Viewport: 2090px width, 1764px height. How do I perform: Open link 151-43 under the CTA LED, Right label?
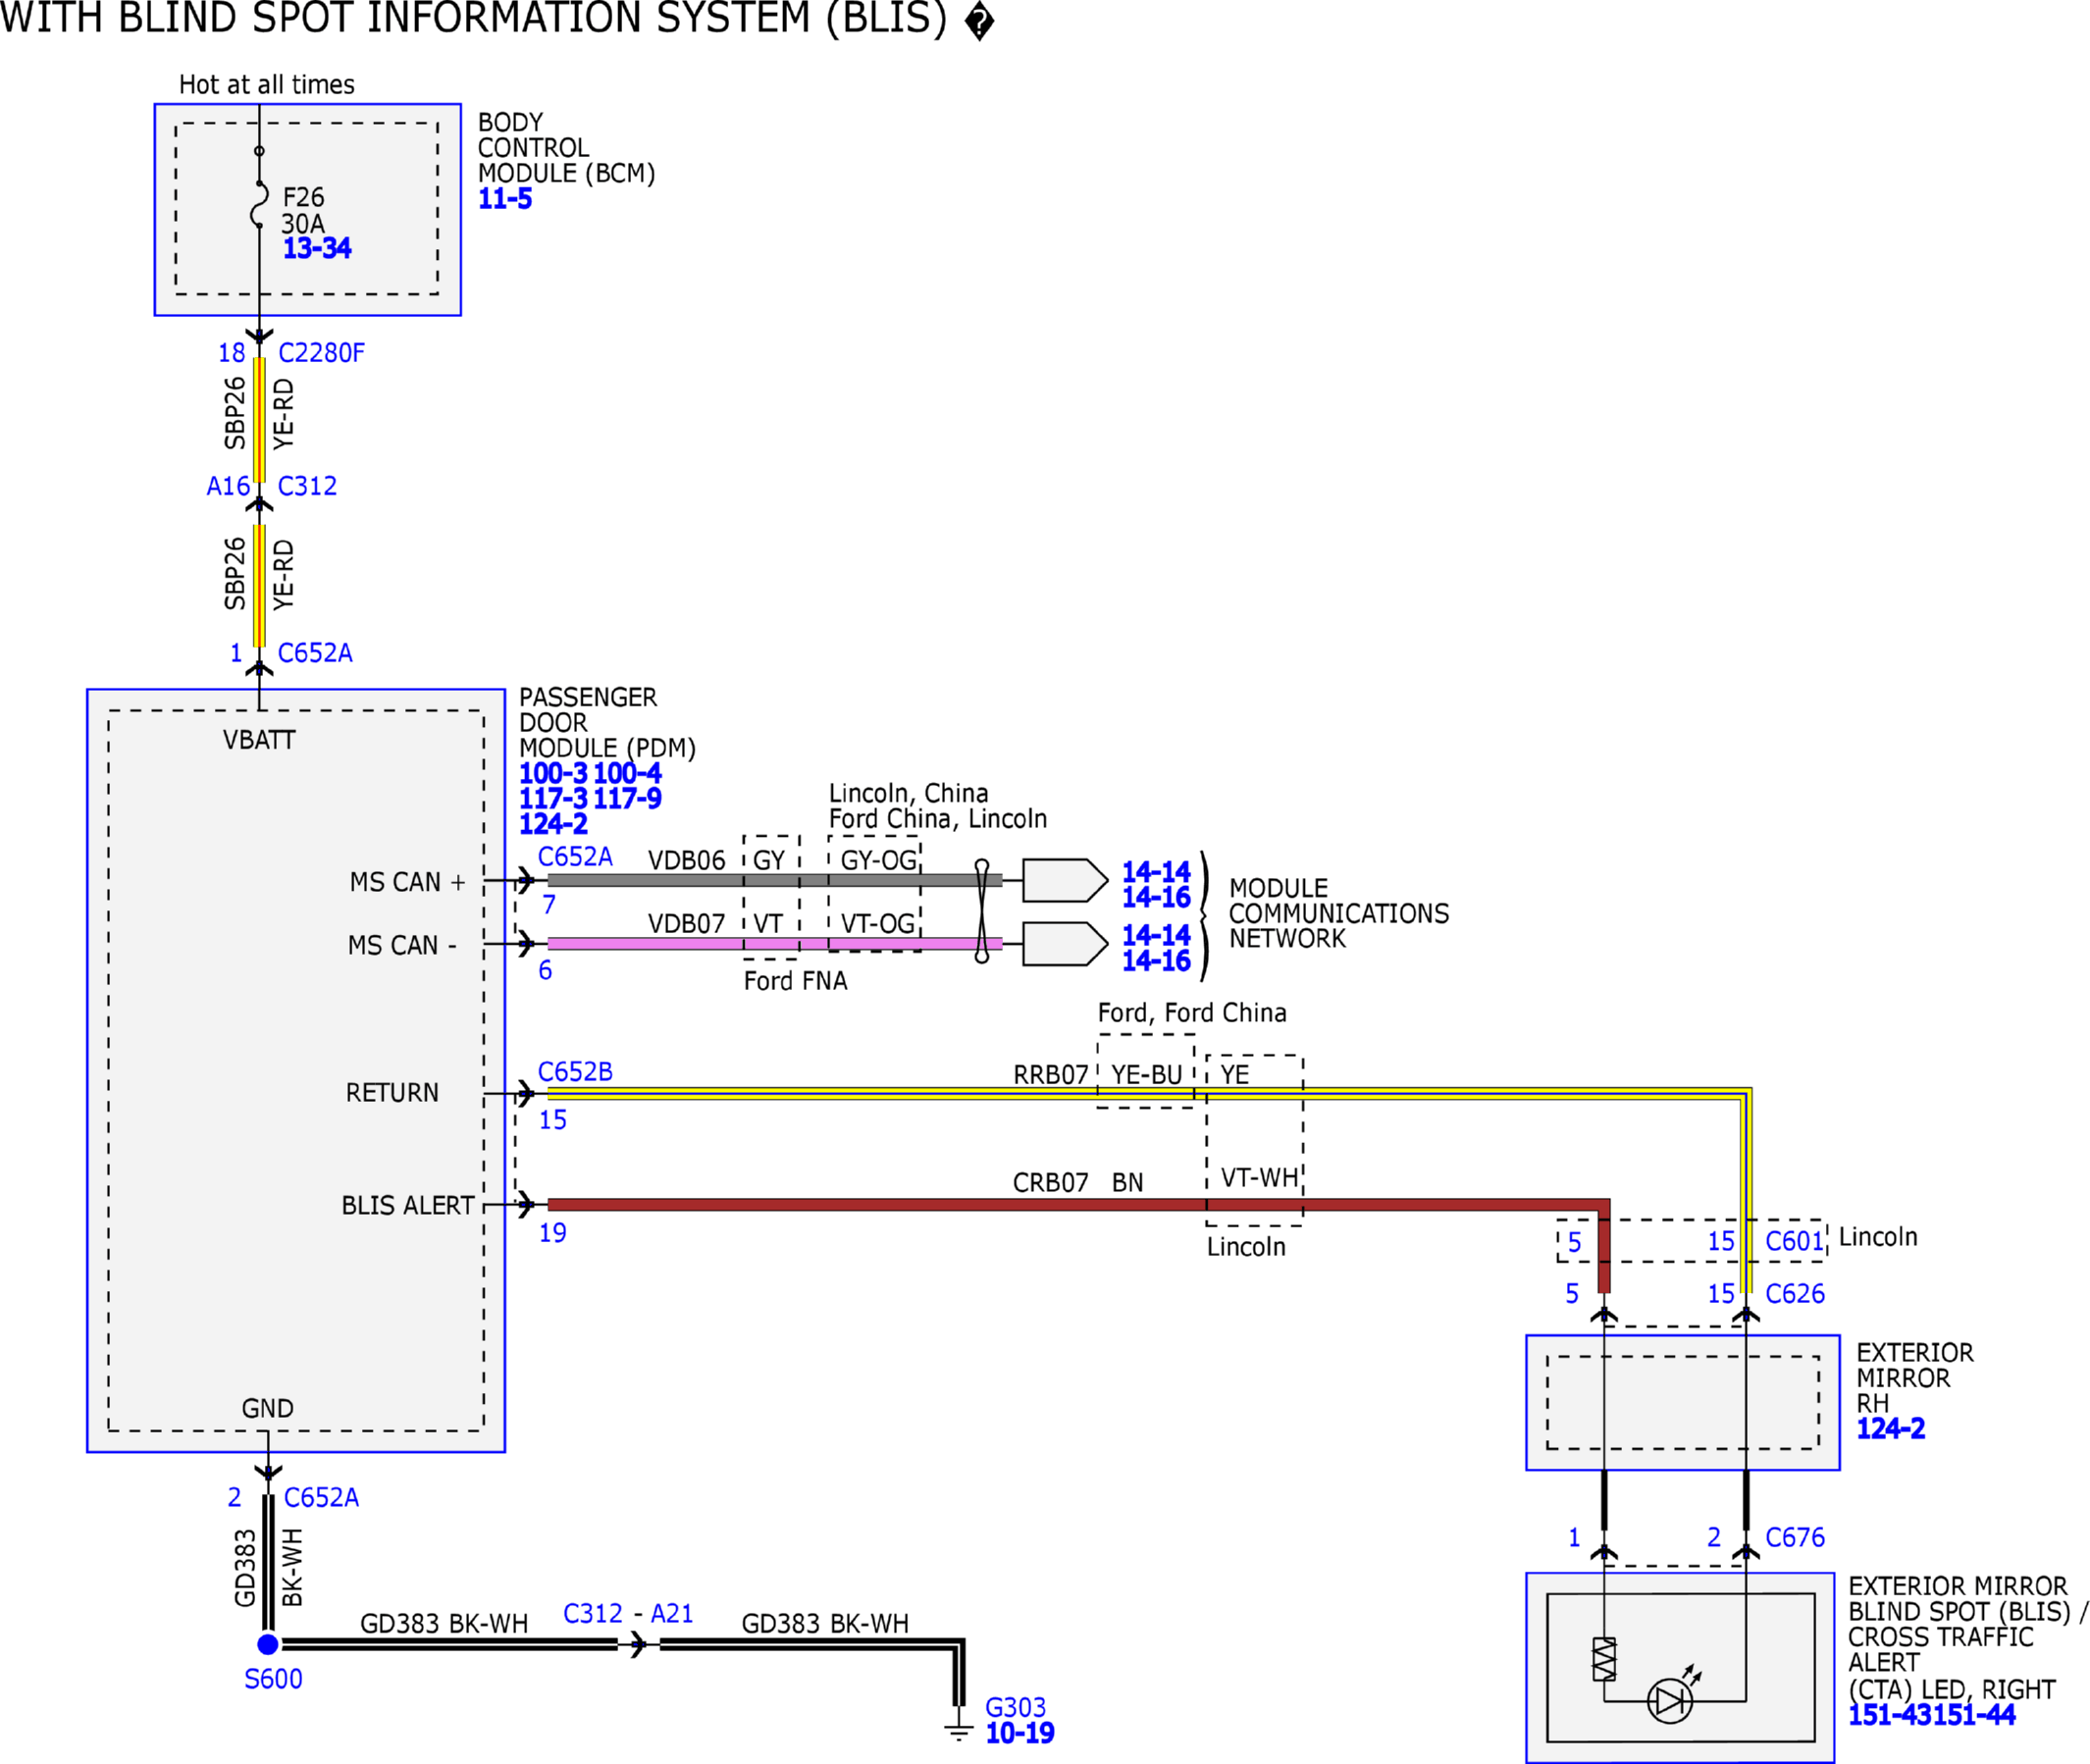(x=1889, y=1715)
